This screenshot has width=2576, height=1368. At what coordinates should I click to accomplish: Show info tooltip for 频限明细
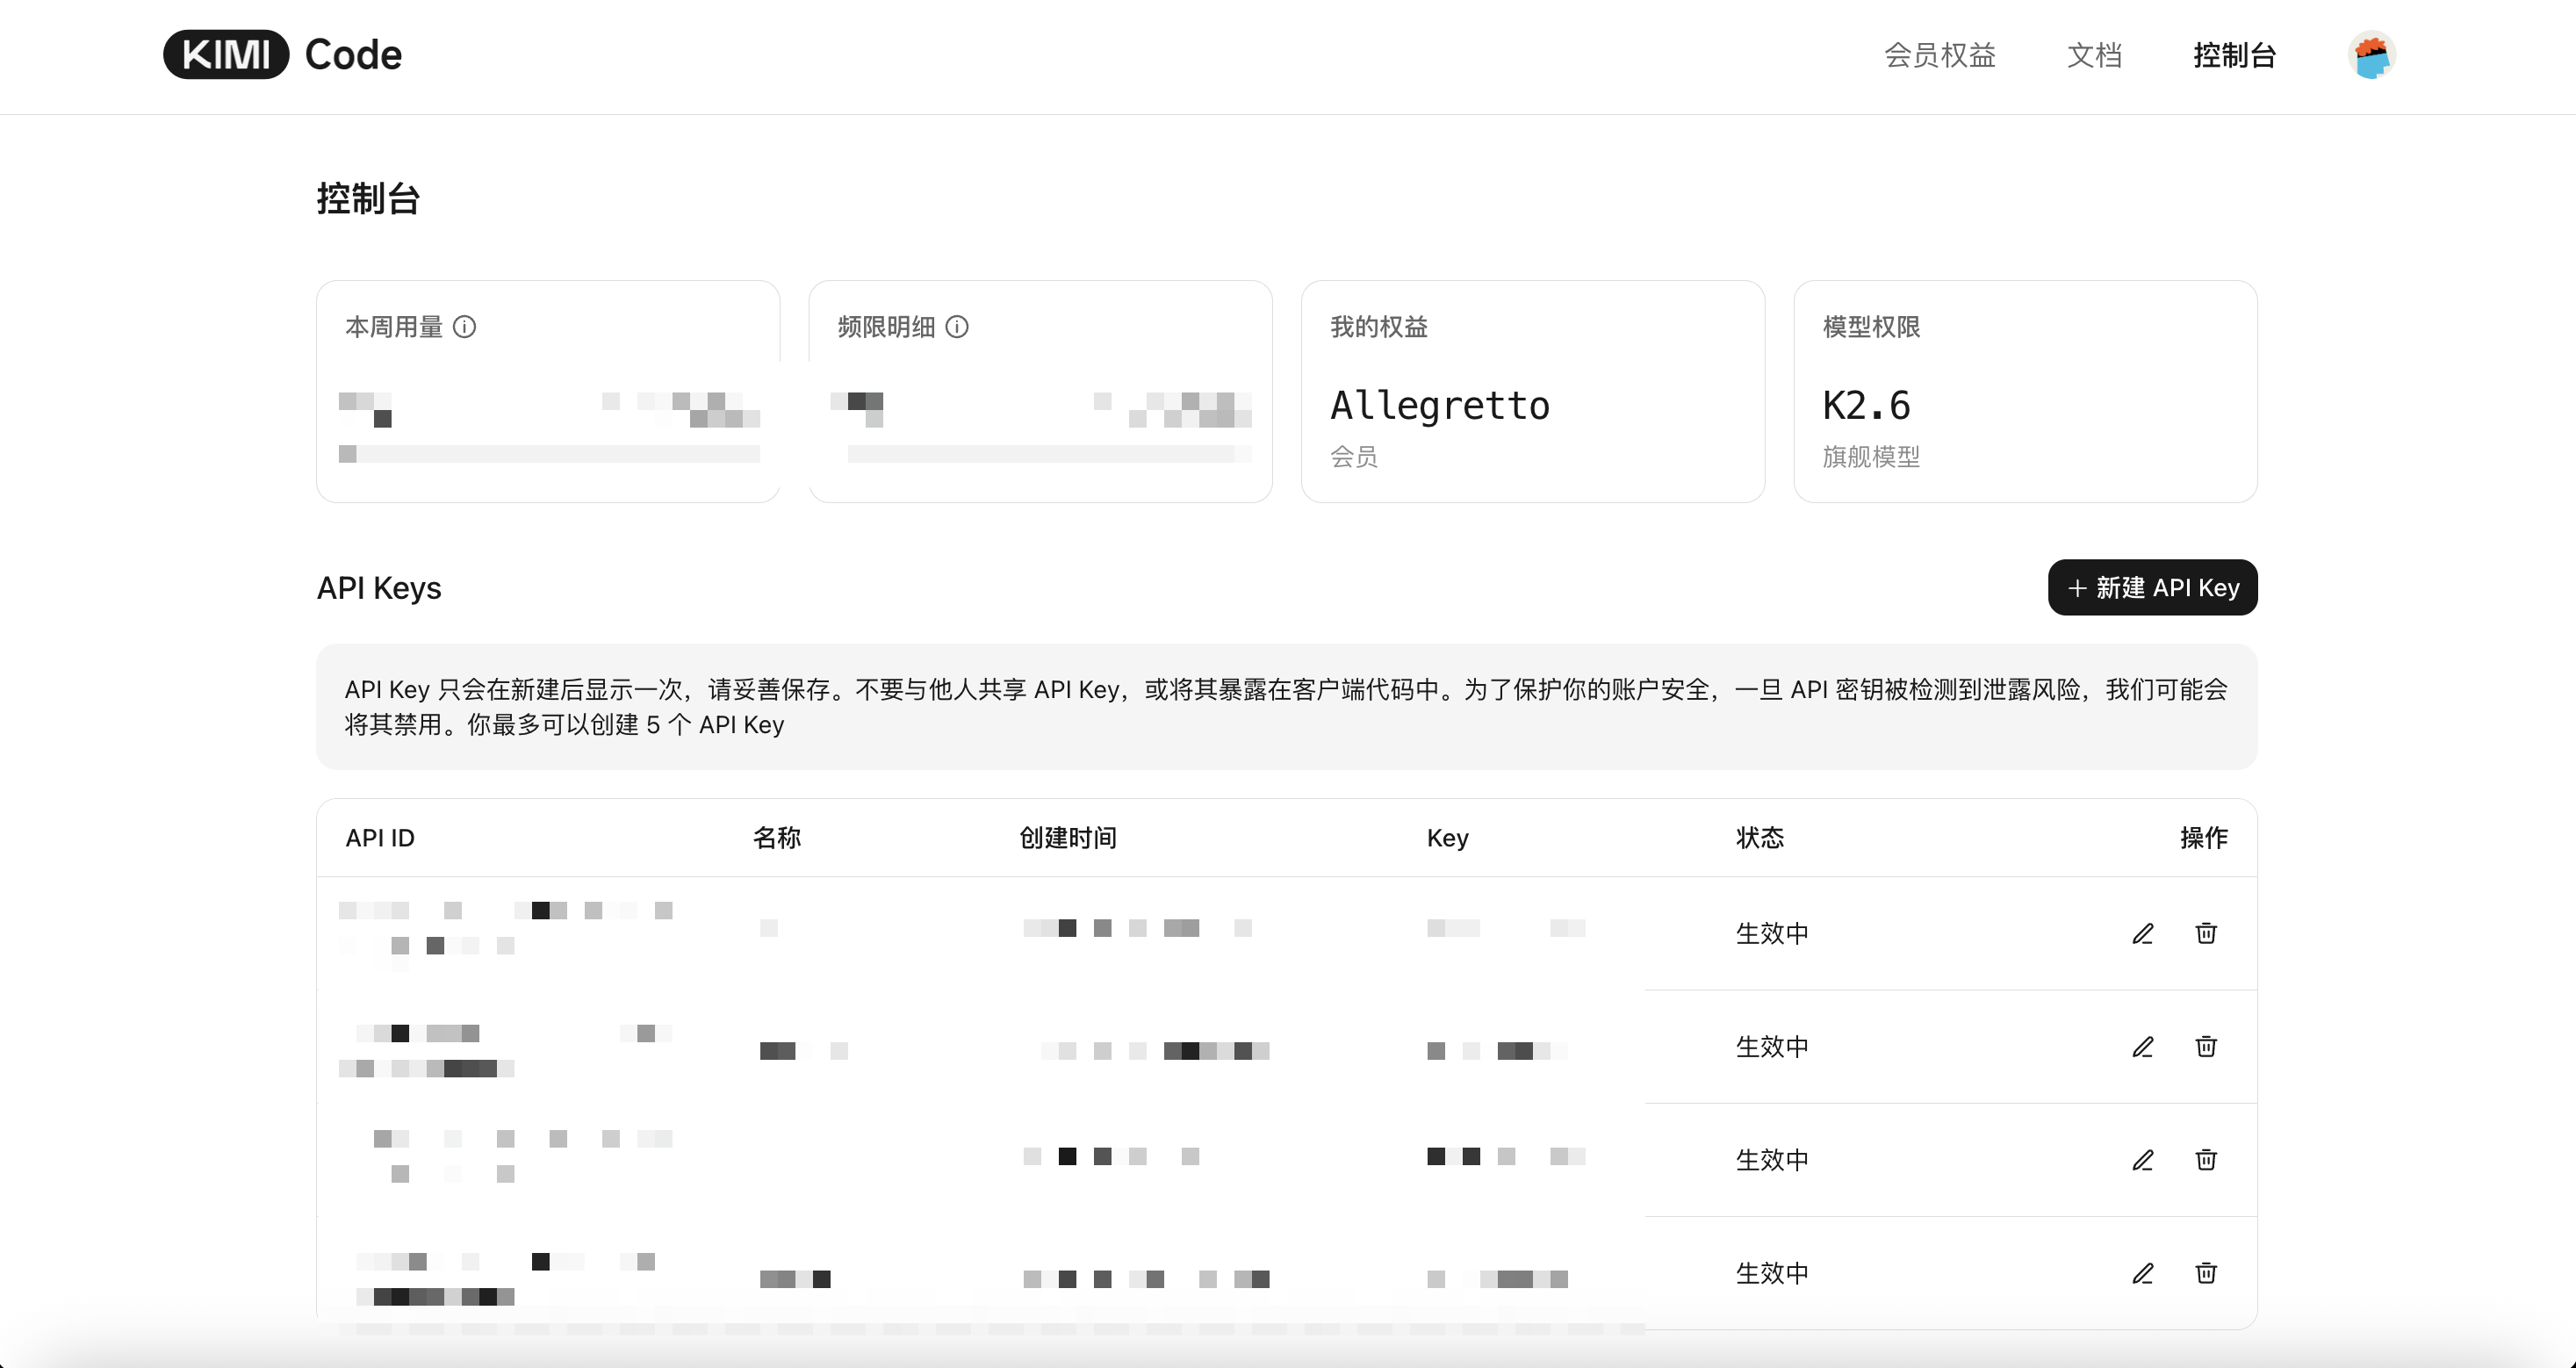(957, 327)
